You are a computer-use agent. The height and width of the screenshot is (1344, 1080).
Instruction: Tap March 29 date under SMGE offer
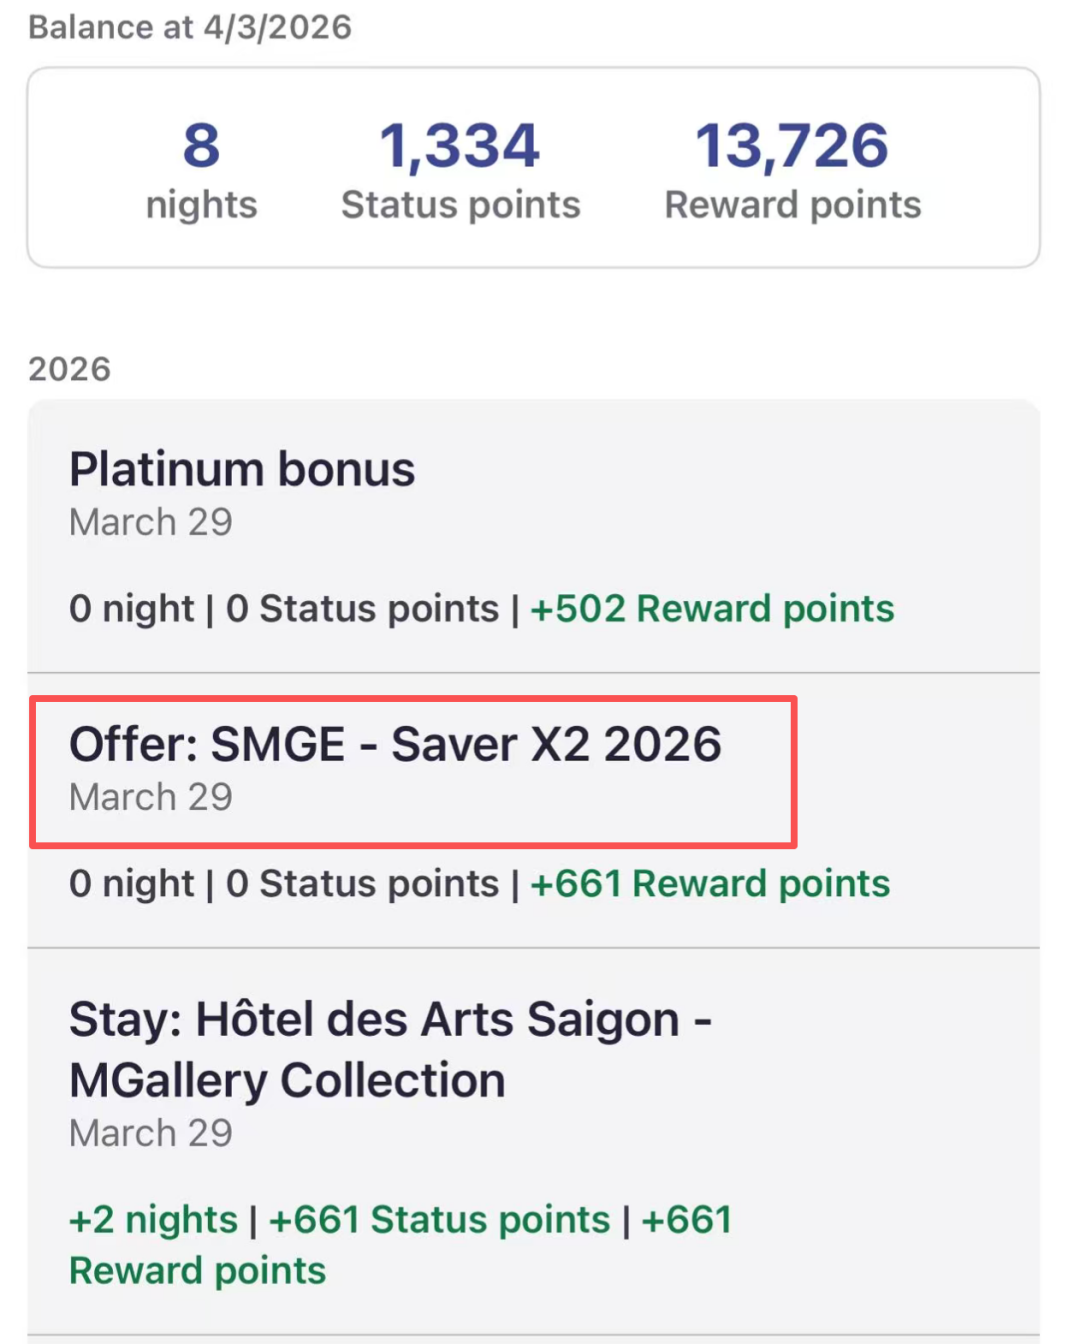[151, 797]
